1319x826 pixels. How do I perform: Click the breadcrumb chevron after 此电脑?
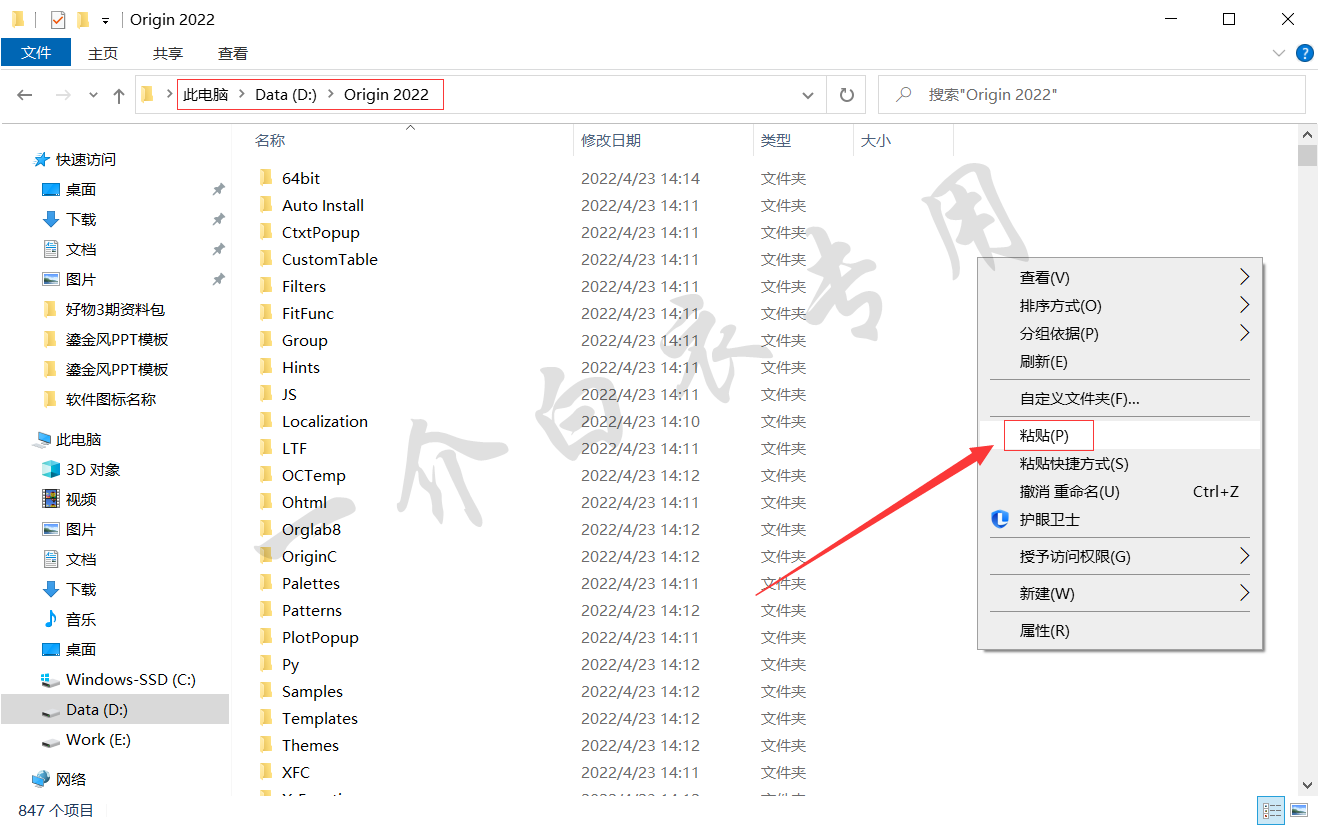(x=241, y=95)
